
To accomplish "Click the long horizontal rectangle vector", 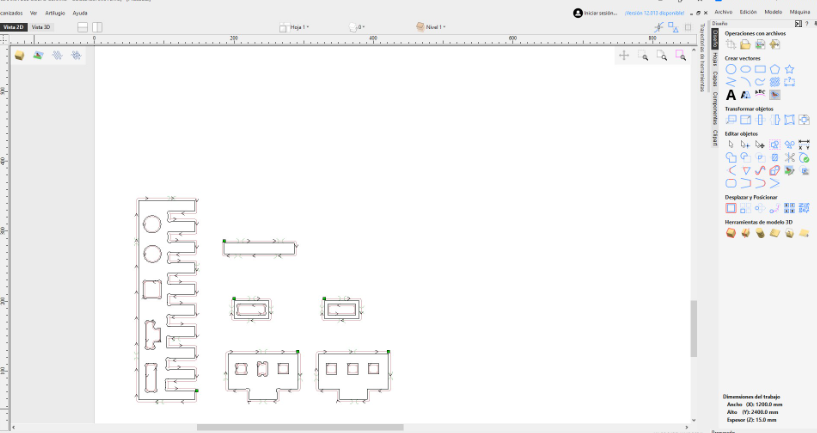I will (x=259, y=249).
